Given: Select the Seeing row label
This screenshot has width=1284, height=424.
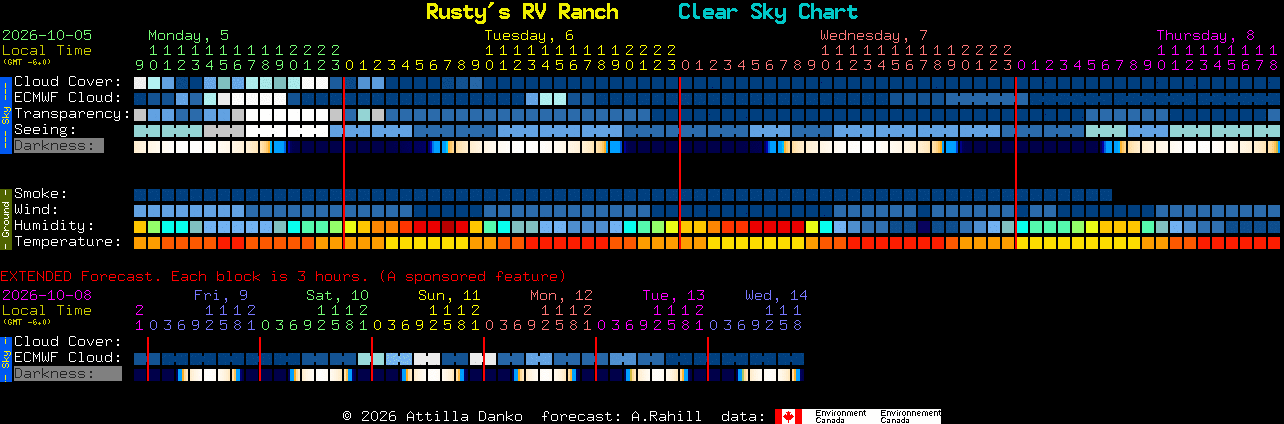Looking at the screenshot, I should [x=45, y=130].
